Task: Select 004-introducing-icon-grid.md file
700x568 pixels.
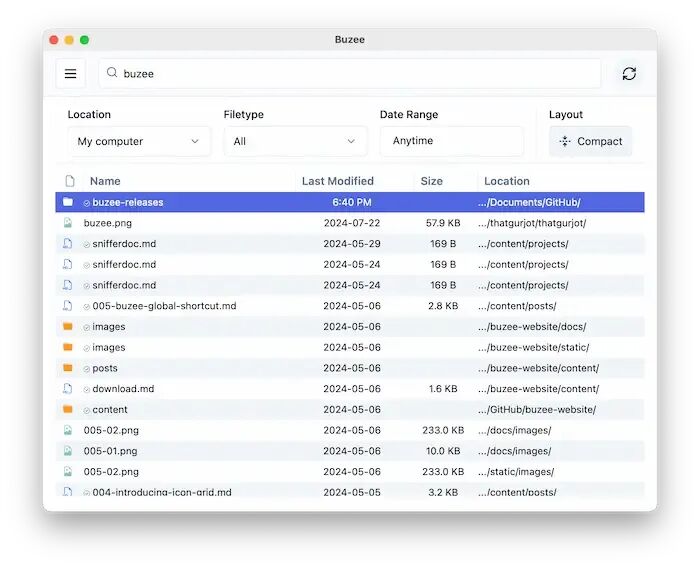Action: 162,492
